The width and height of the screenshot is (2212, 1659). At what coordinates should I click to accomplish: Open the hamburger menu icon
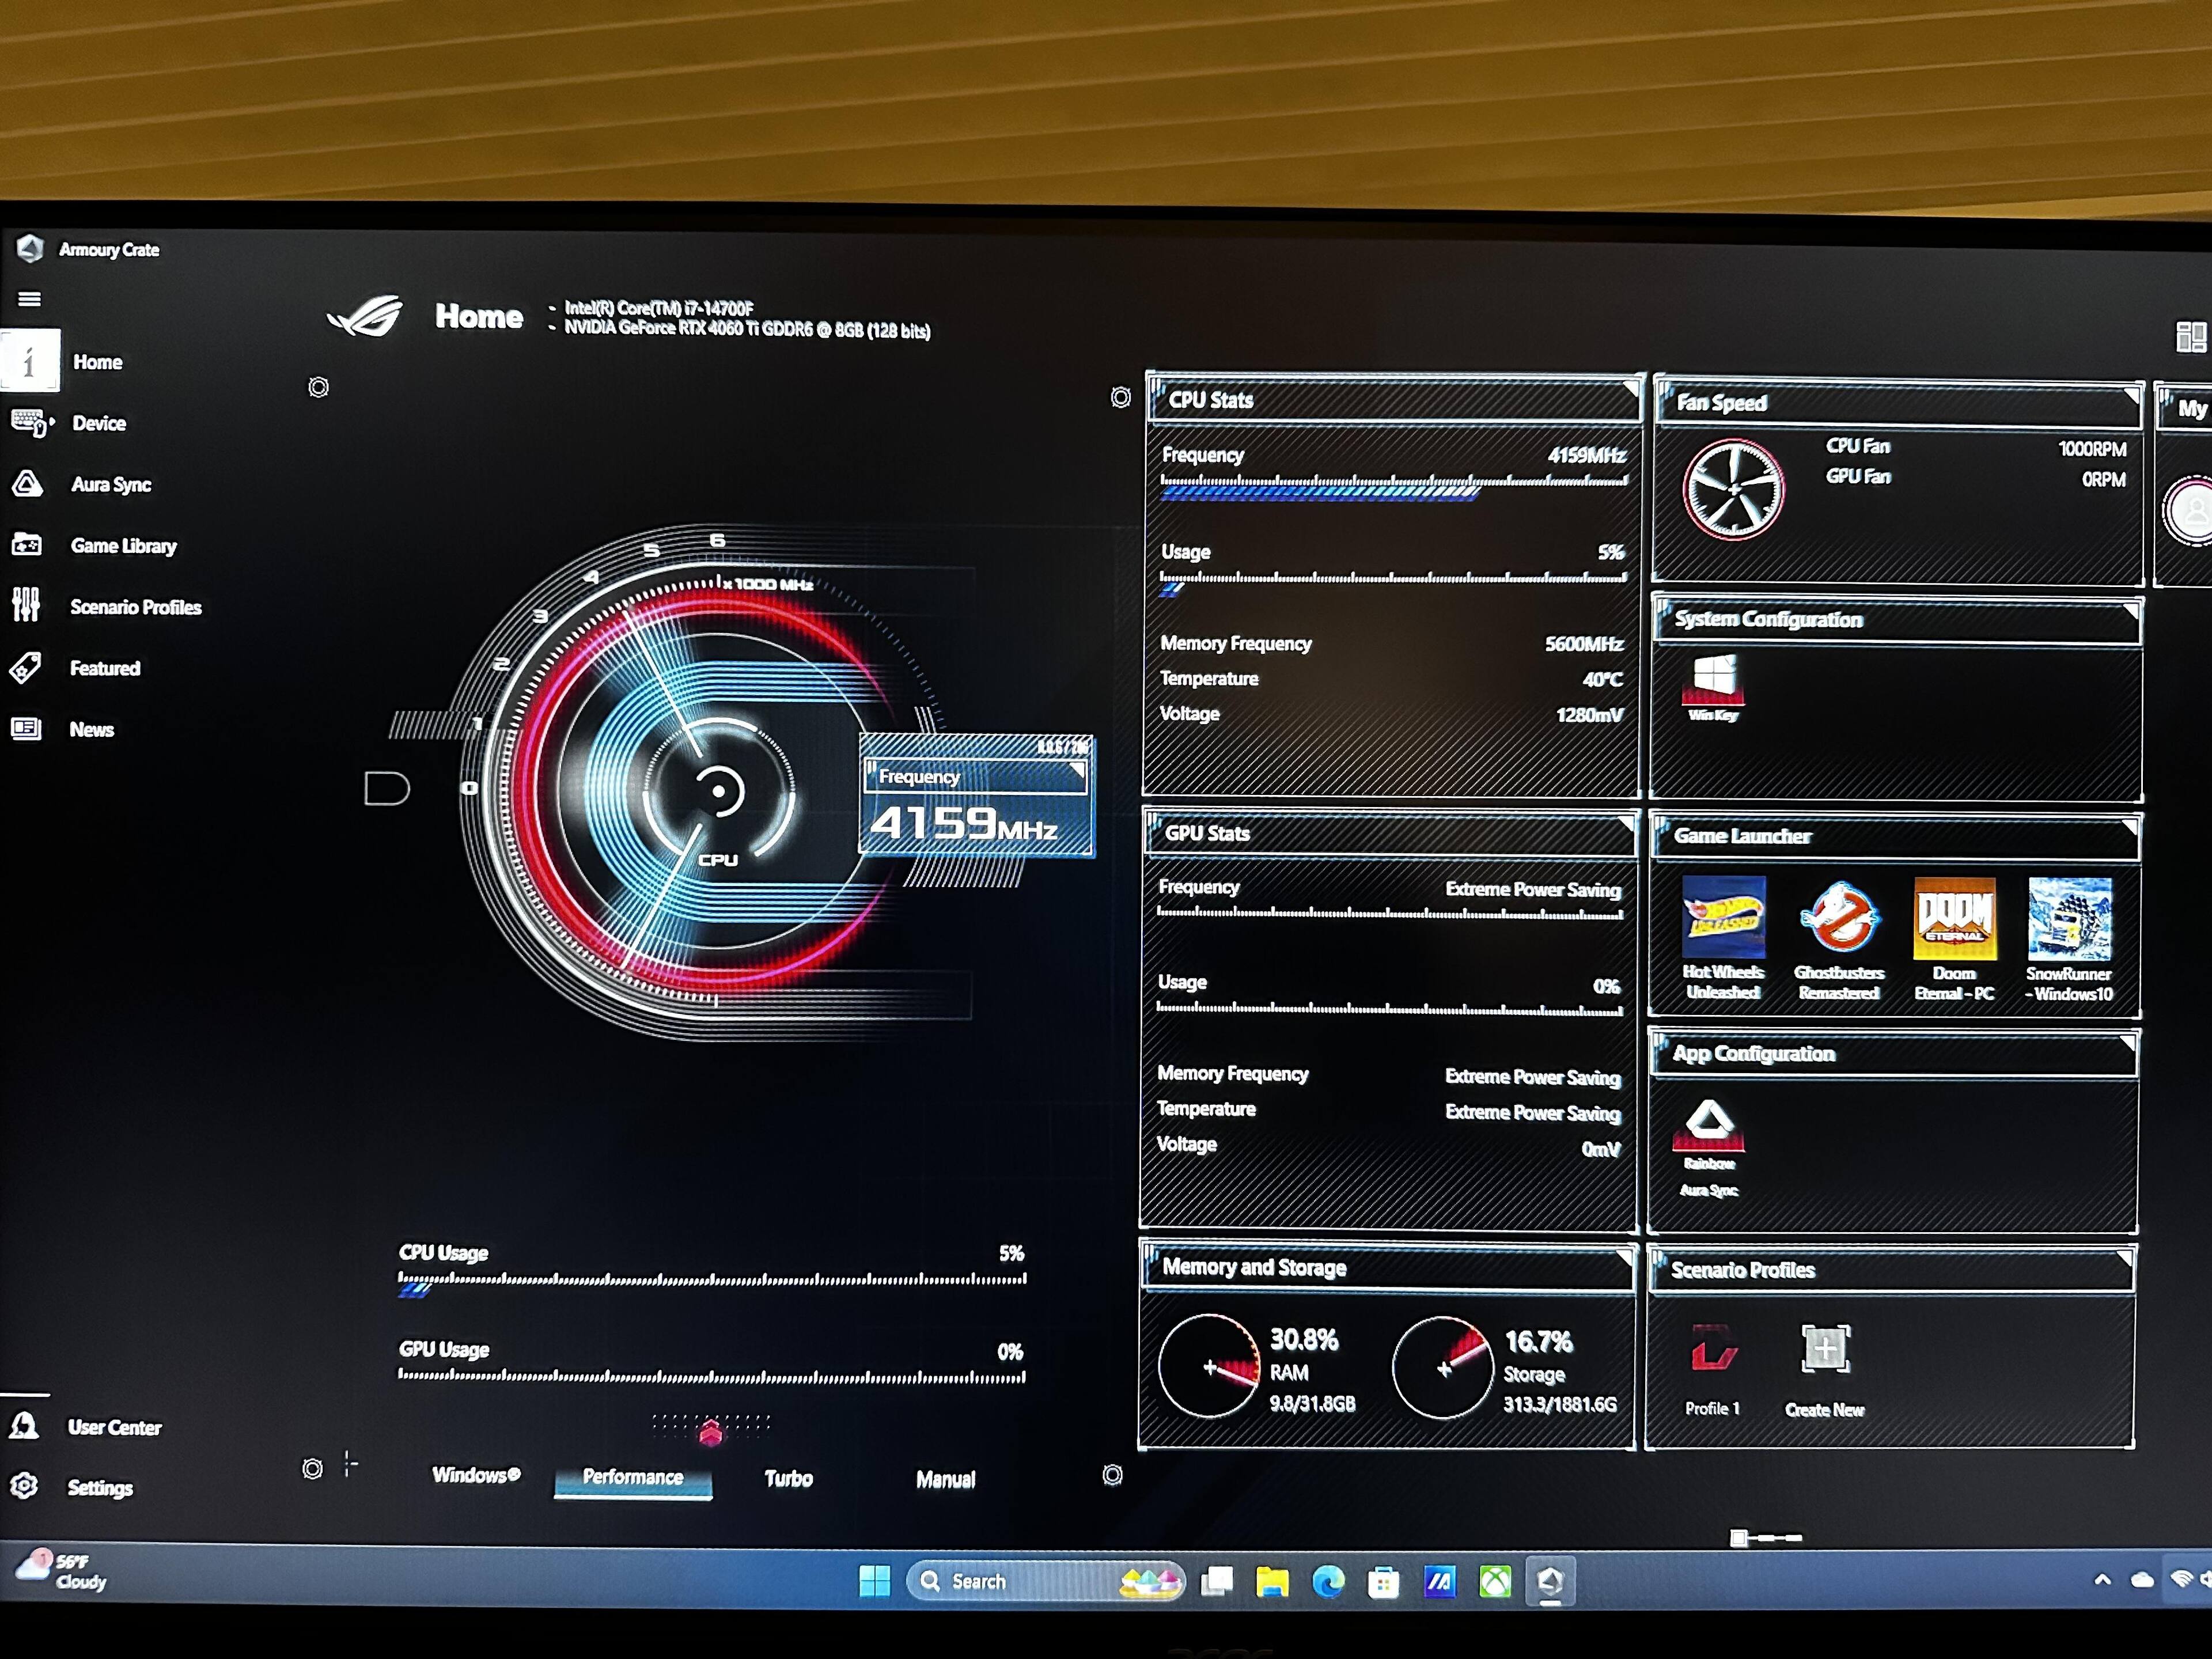coord(29,298)
